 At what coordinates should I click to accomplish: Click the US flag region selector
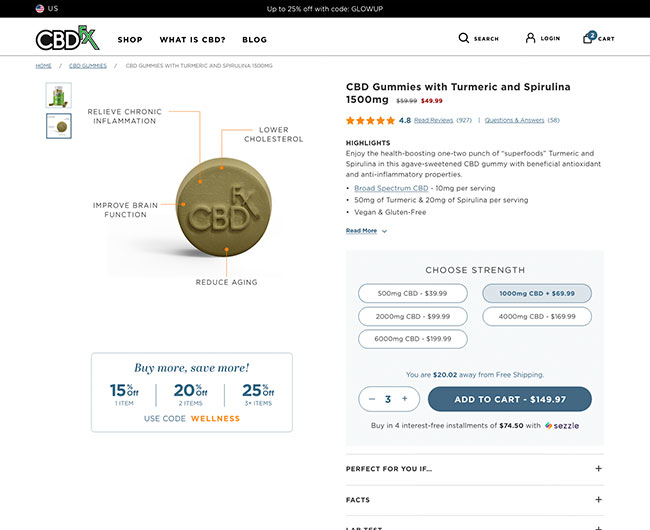(40, 8)
